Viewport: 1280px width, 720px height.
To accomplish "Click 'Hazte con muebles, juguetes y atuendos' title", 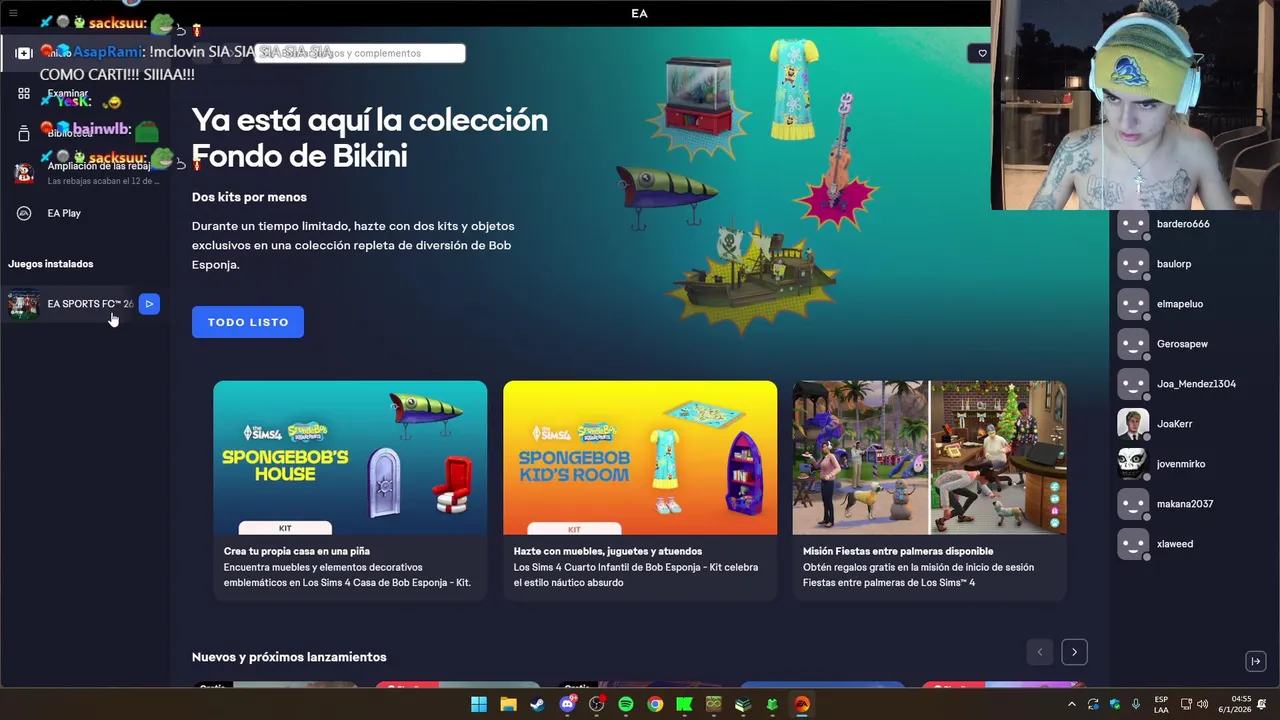I will 608,551.
